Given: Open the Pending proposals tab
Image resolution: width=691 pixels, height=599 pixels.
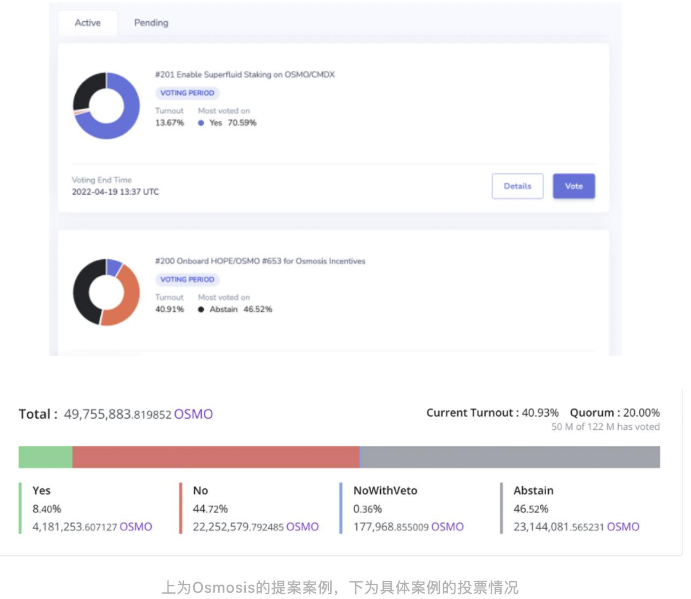Looking at the screenshot, I should click(151, 23).
